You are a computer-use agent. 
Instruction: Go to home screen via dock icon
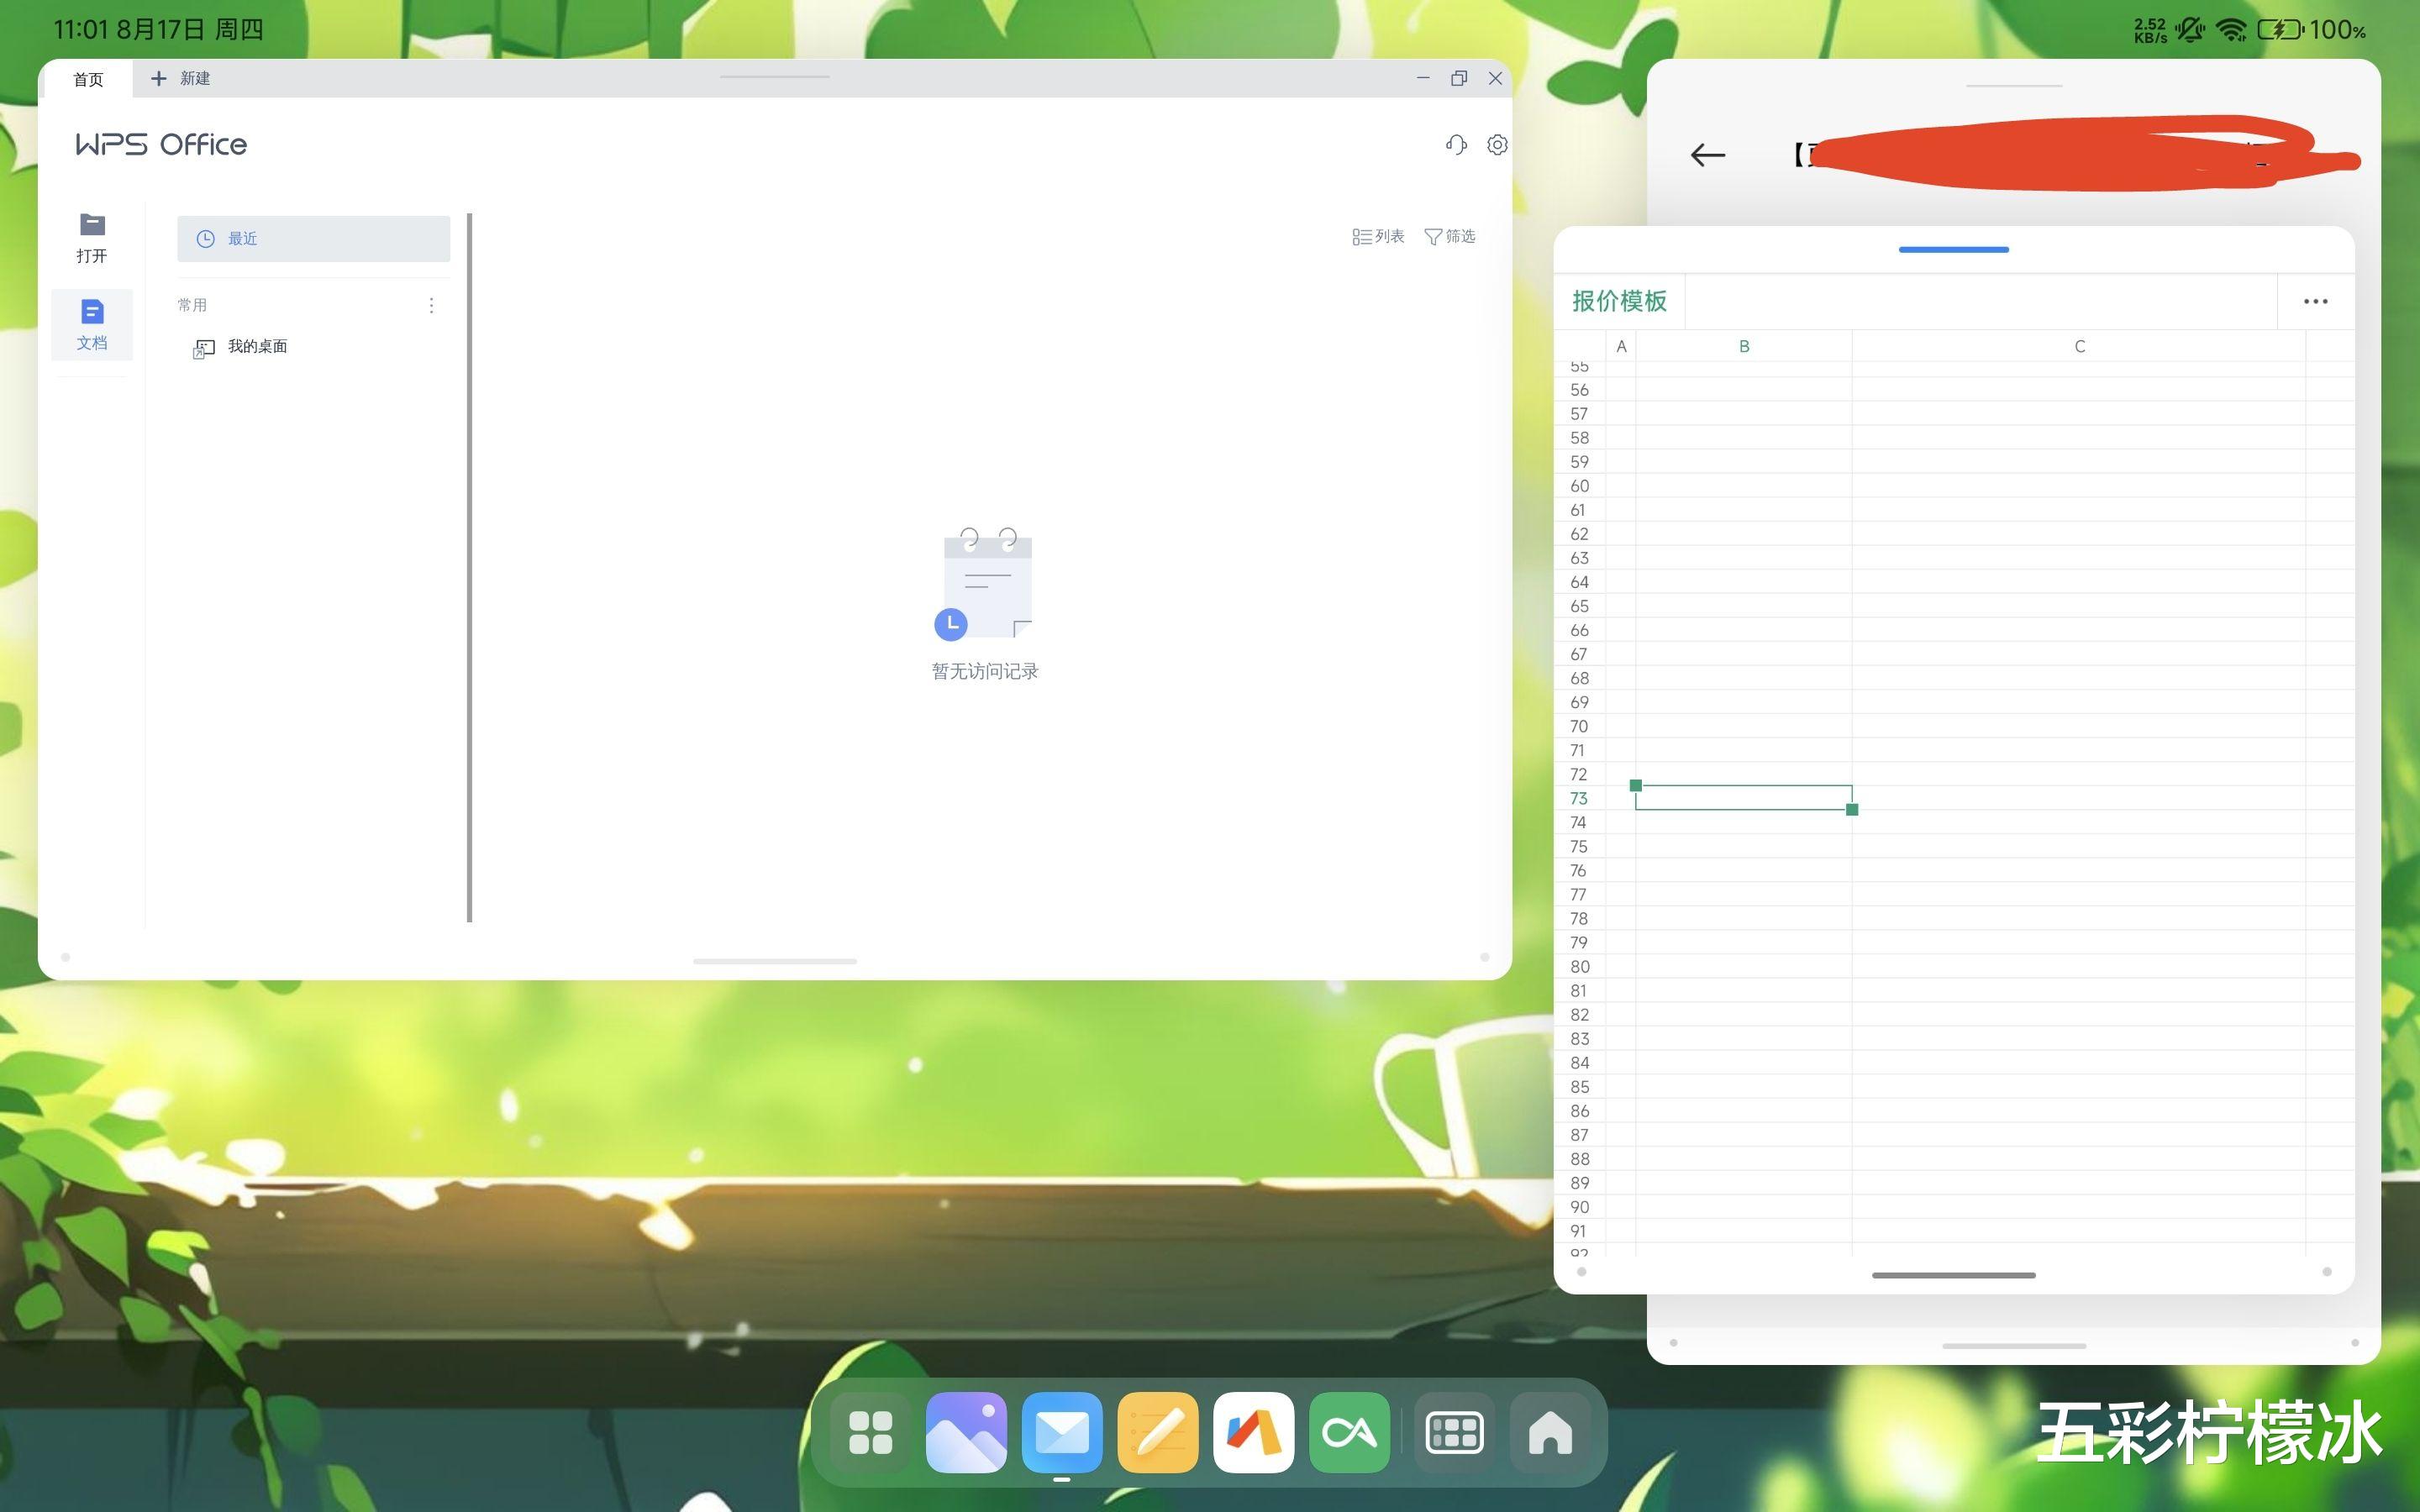coord(1549,1432)
